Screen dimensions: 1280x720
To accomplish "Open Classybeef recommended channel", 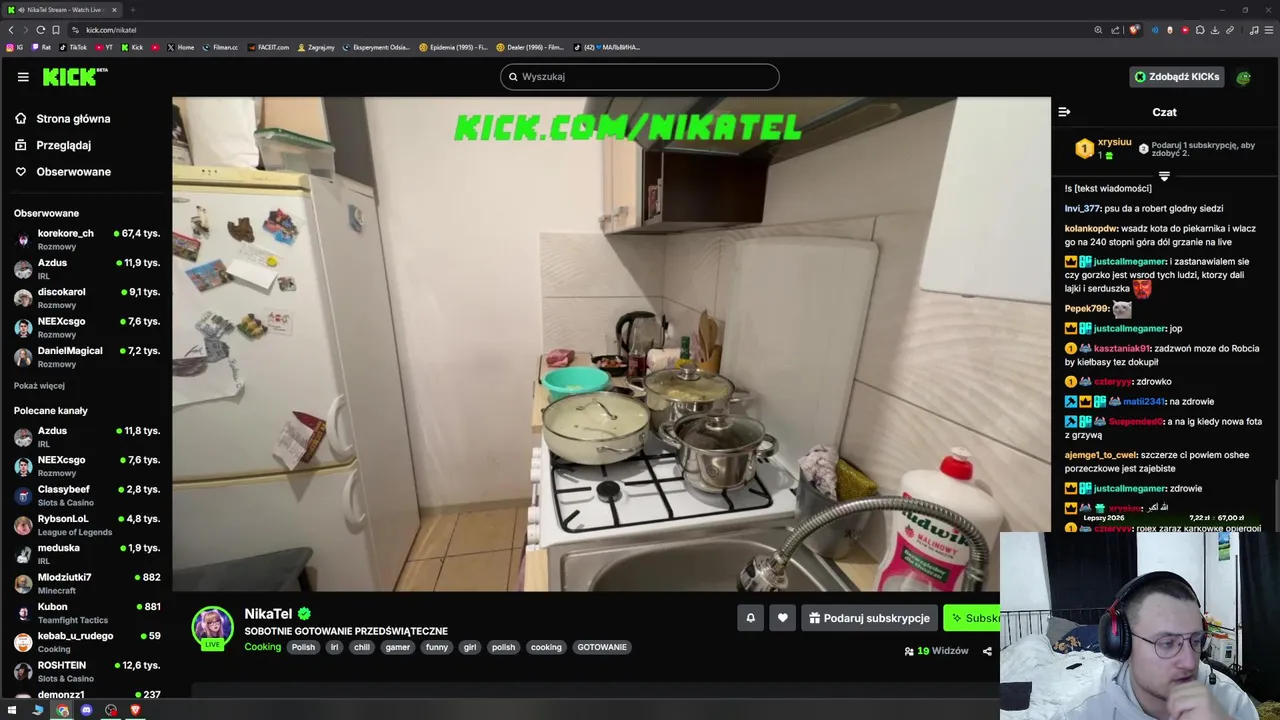I will point(87,495).
